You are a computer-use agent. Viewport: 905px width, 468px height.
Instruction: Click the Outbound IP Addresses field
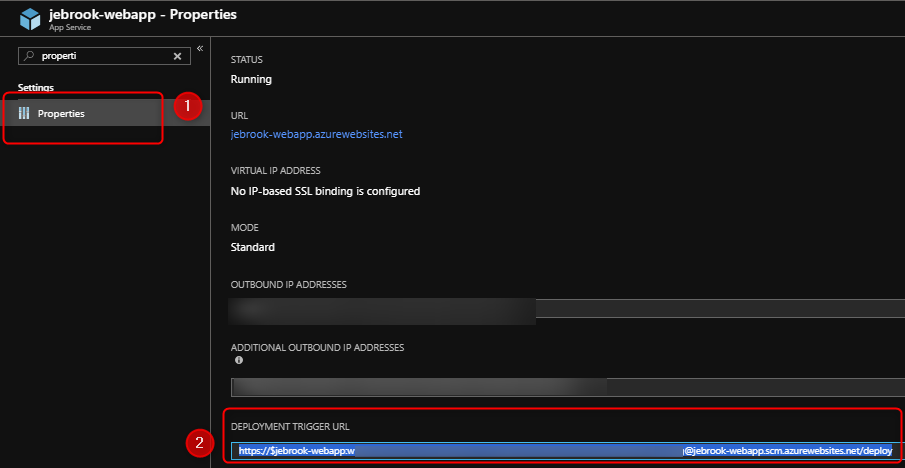[x=567, y=308]
